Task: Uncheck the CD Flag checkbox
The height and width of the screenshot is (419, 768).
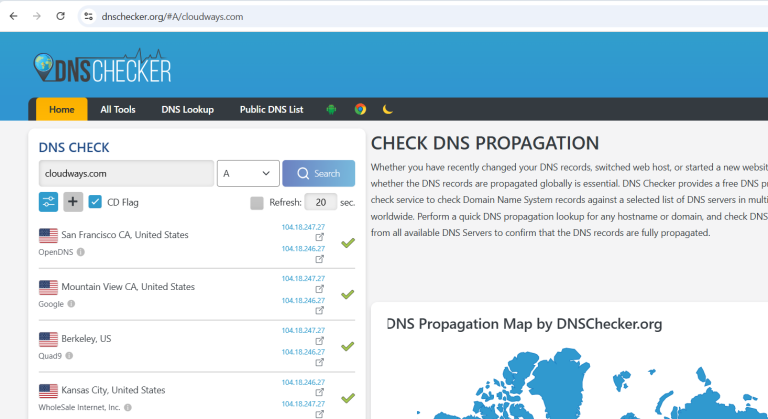Action: point(95,202)
